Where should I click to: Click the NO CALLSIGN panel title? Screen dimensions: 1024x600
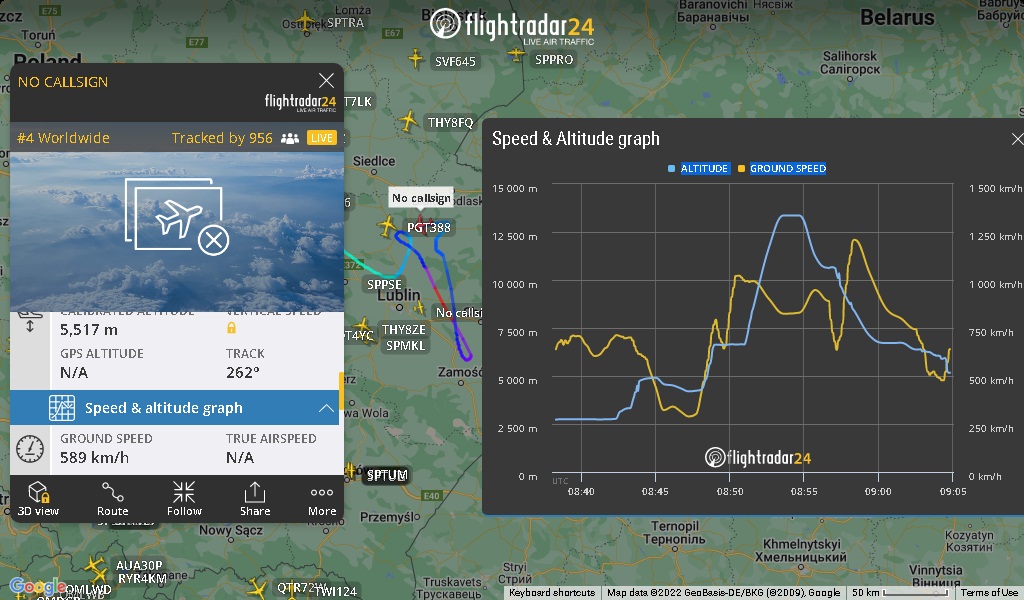(63, 82)
